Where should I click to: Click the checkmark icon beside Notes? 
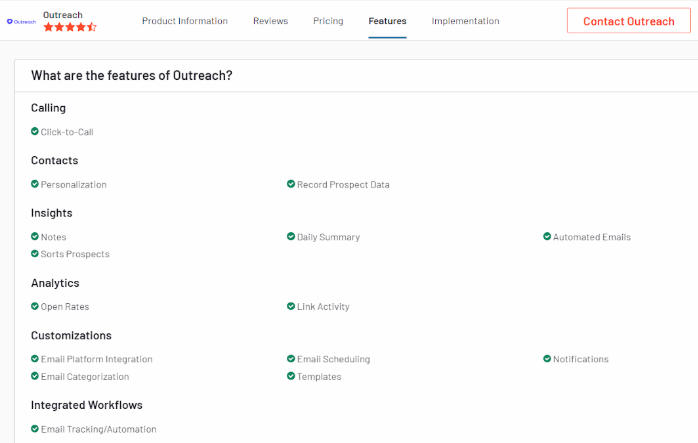tap(35, 236)
